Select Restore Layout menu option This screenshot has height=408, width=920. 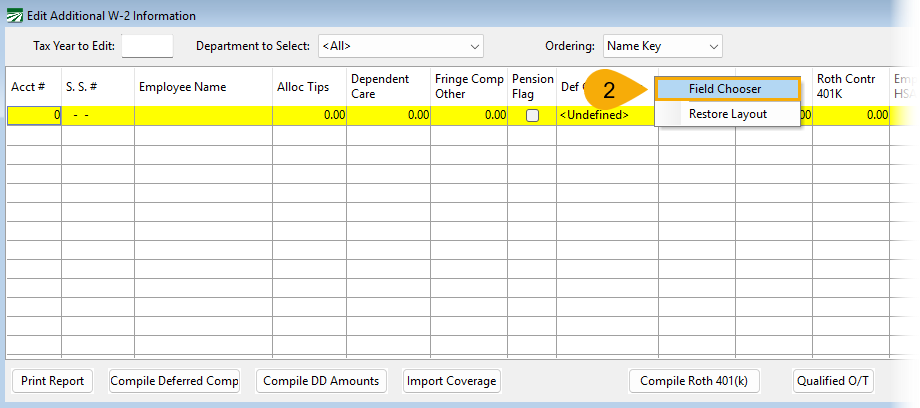click(x=727, y=114)
